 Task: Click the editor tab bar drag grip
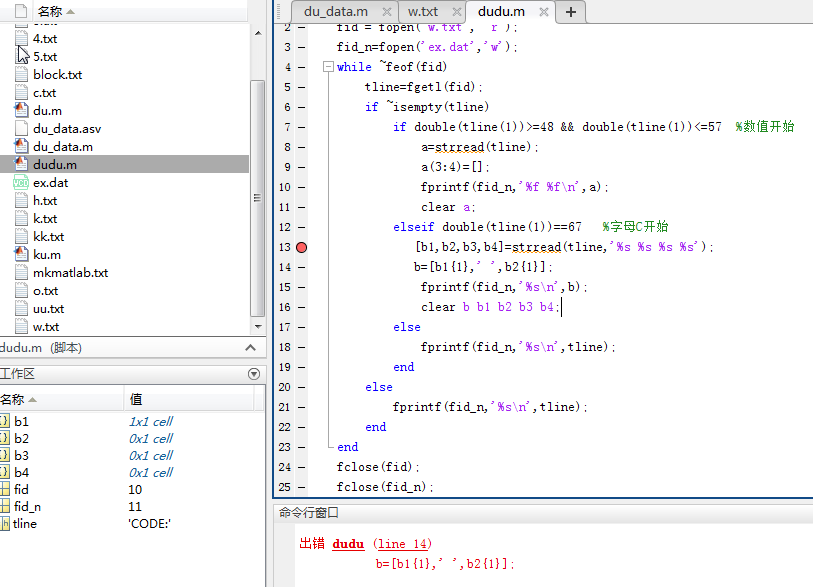pos(279,11)
